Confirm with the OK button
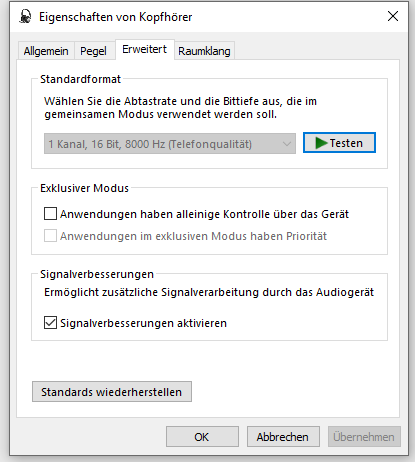Image resolution: width=415 pixels, height=462 pixels. coord(202,437)
